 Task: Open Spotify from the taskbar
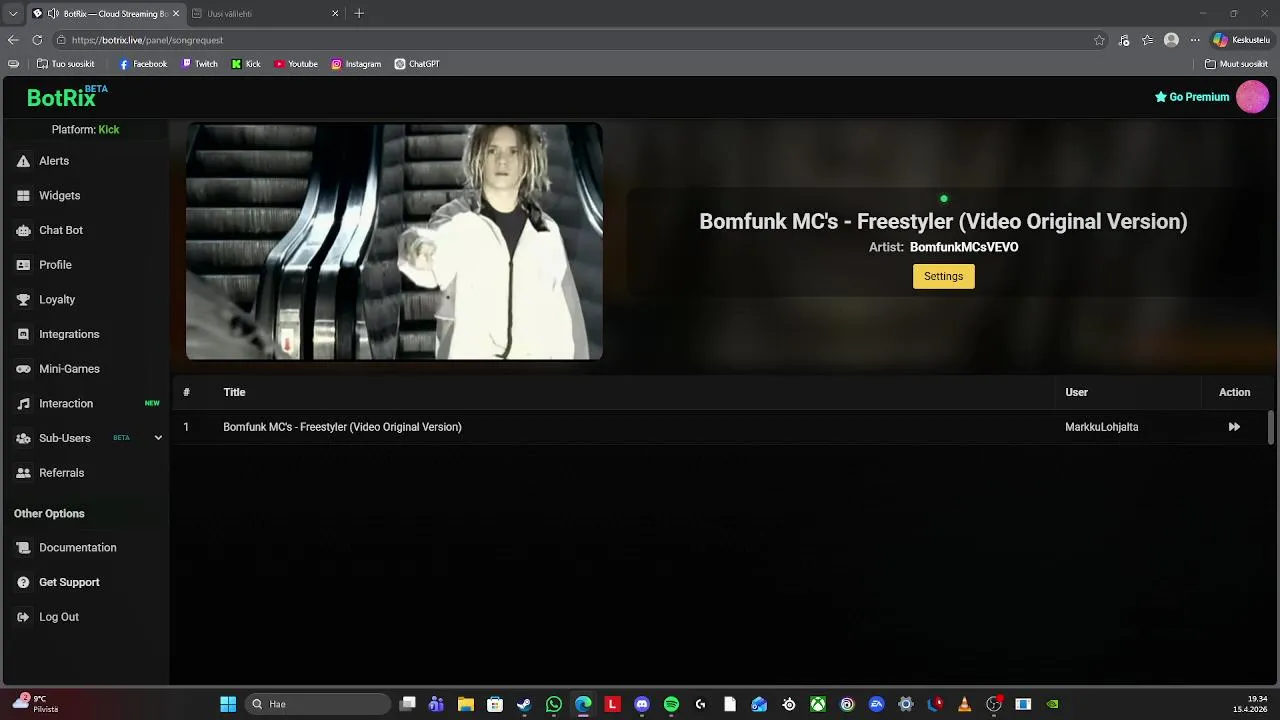[671, 704]
